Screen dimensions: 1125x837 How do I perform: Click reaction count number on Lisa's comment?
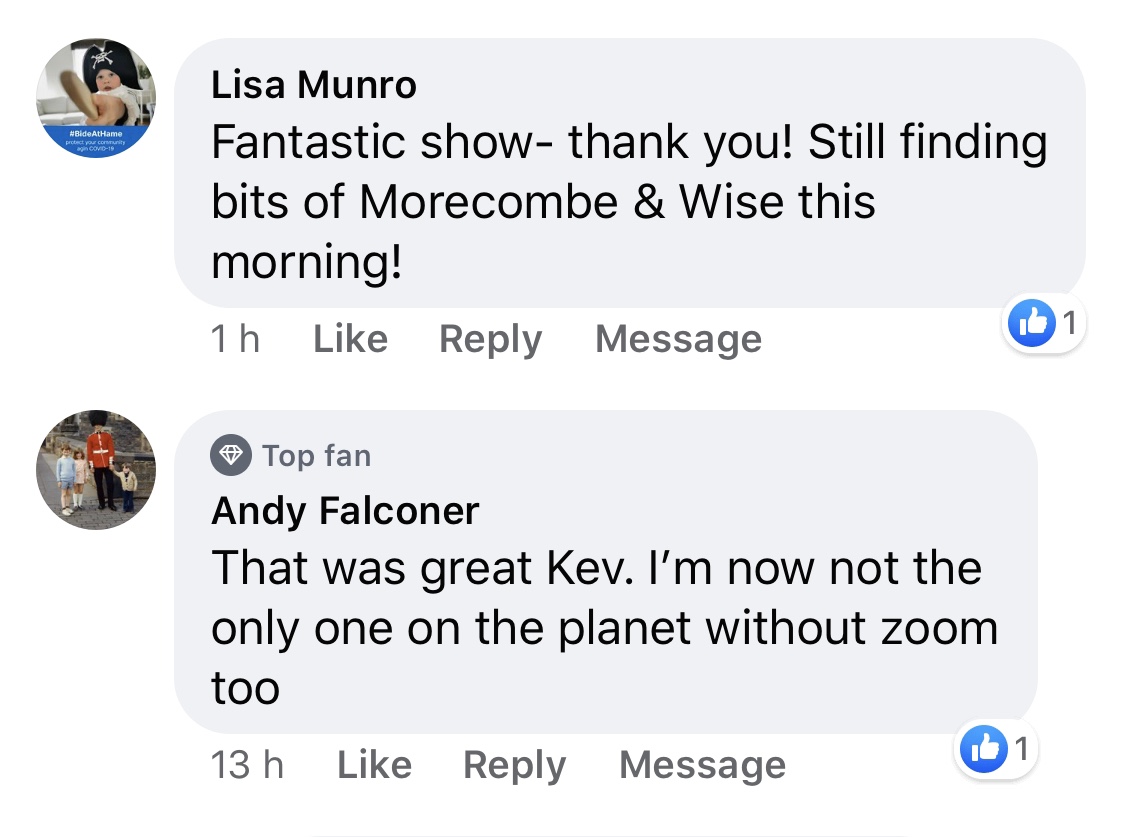(1068, 323)
